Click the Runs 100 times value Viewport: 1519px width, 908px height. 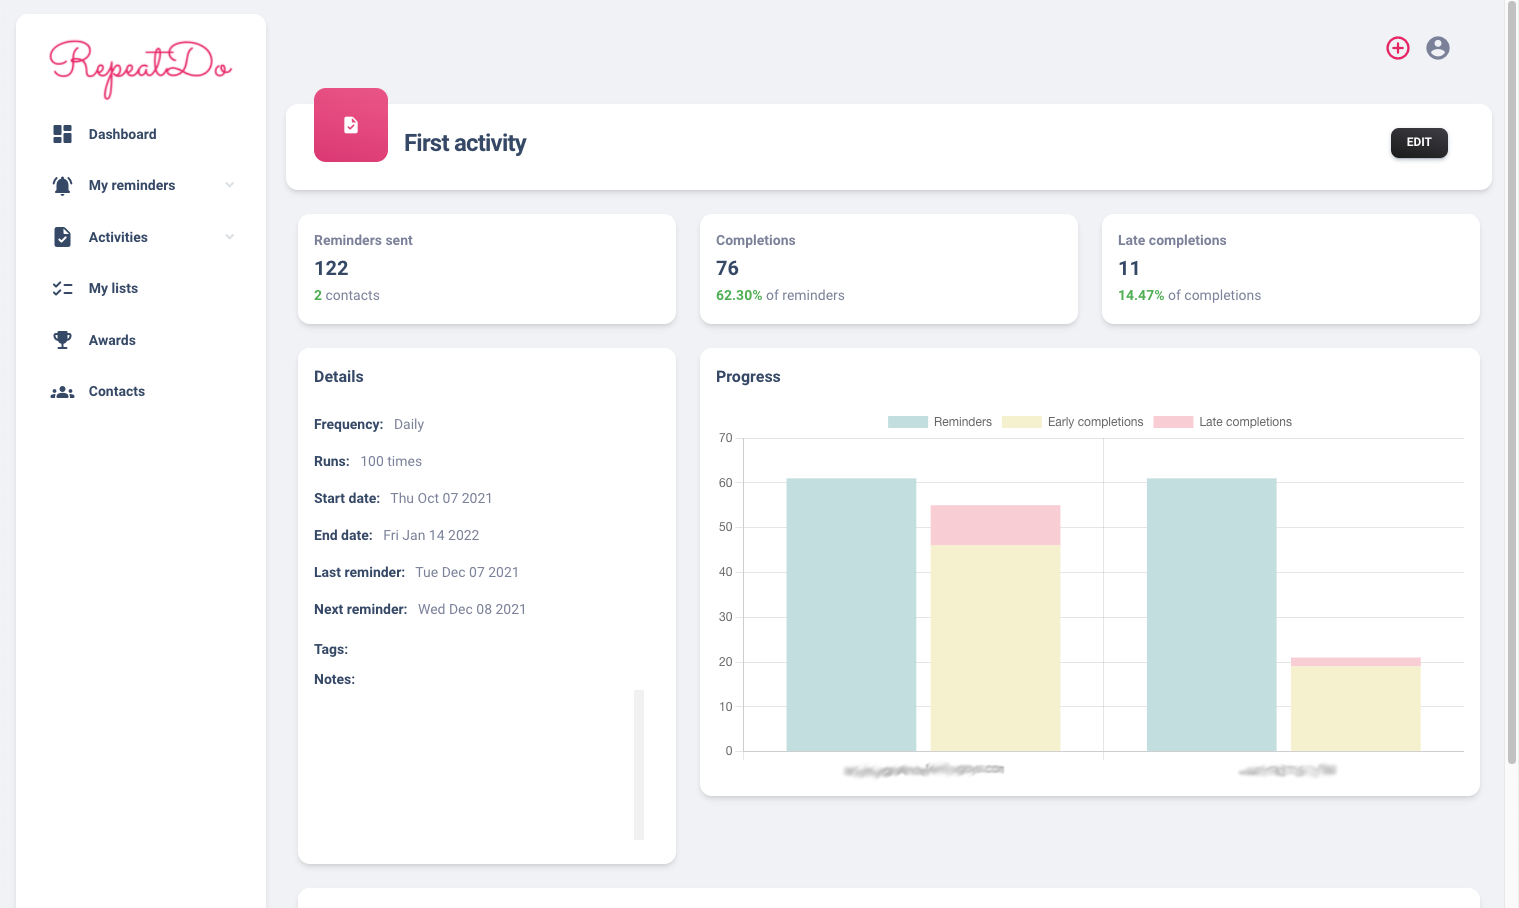[x=391, y=461]
